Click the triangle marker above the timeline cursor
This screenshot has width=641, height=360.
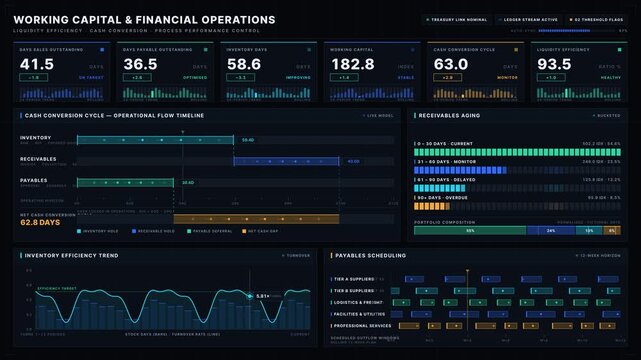click(183, 132)
